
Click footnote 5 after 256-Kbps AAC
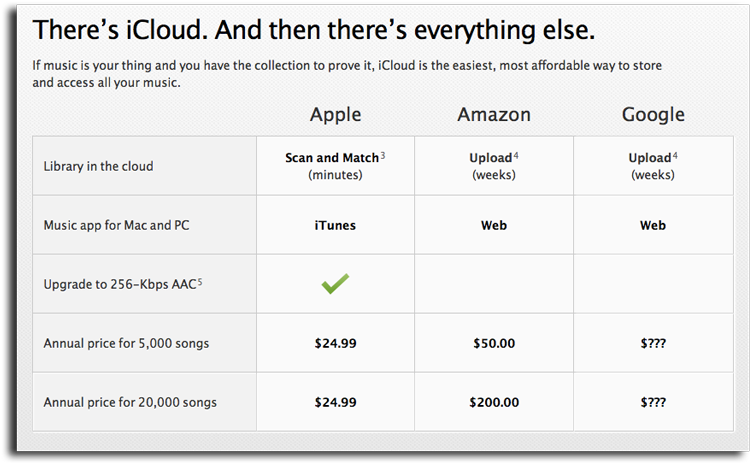pos(200,282)
